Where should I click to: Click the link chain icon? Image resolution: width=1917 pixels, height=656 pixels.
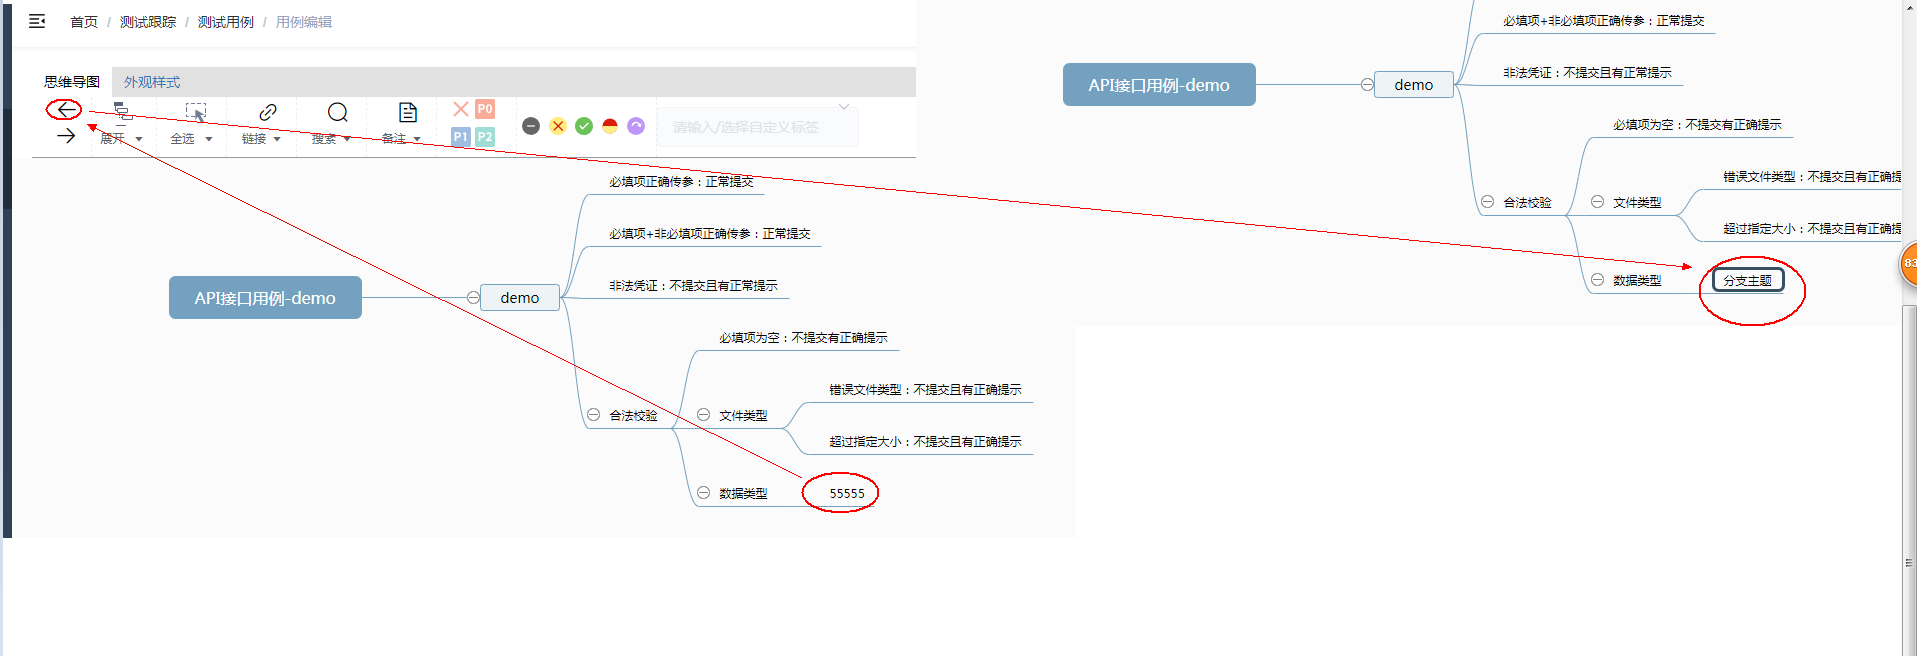pos(268,112)
